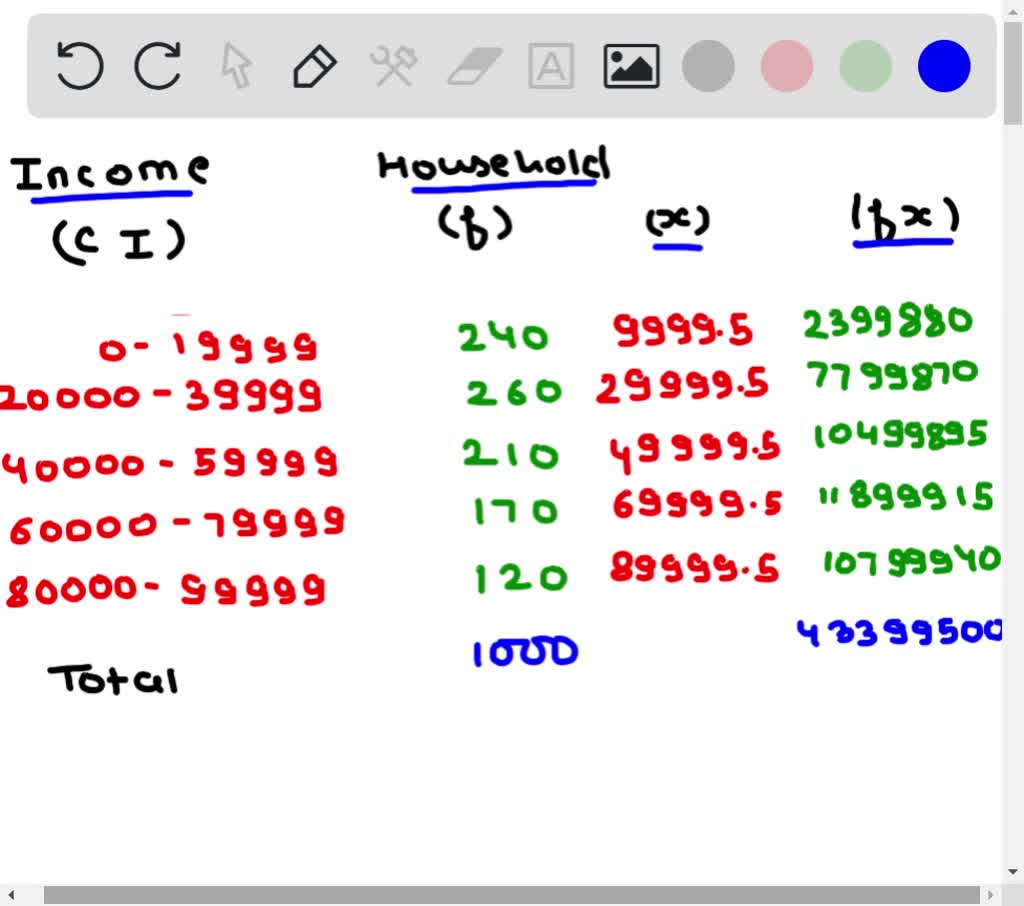The width and height of the screenshot is (1024, 906).
Task: Click the '40000-59999' income class
Action: (170, 464)
